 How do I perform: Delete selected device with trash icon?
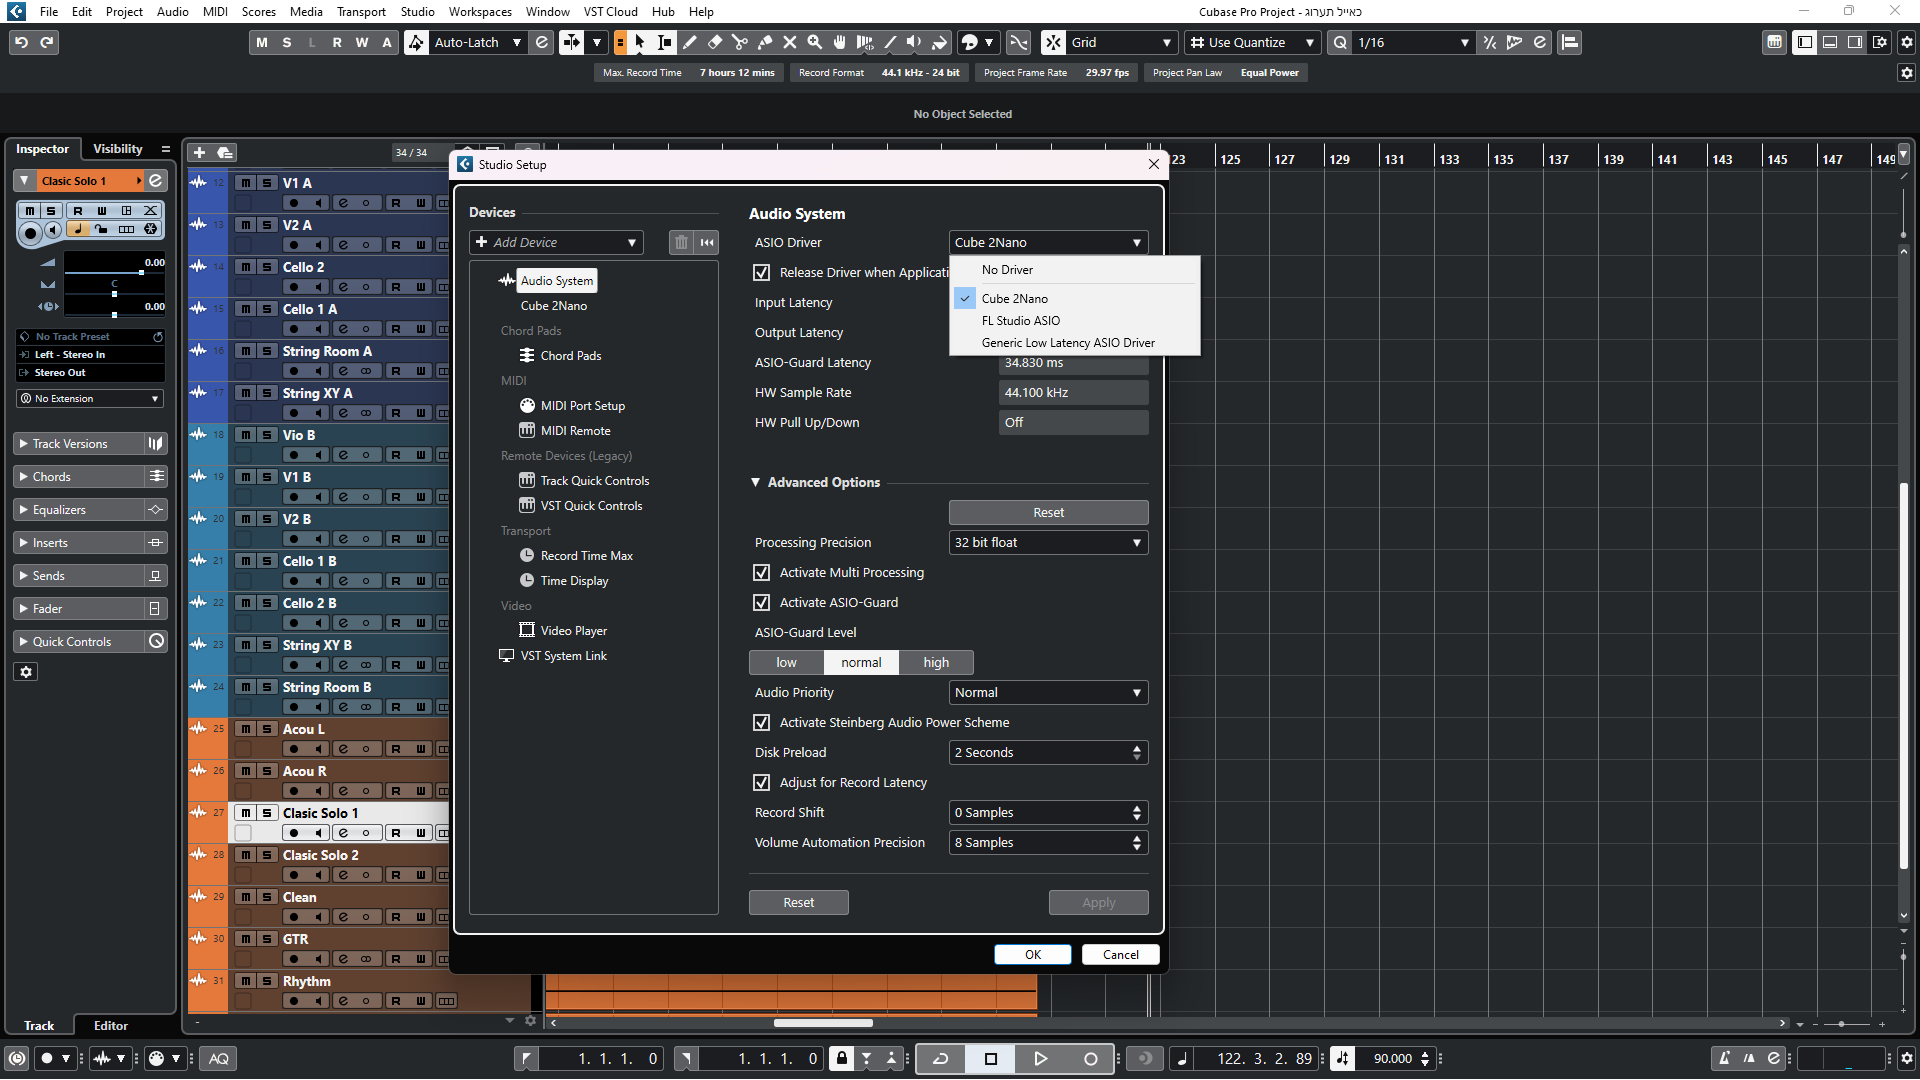click(x=681, y=242)
